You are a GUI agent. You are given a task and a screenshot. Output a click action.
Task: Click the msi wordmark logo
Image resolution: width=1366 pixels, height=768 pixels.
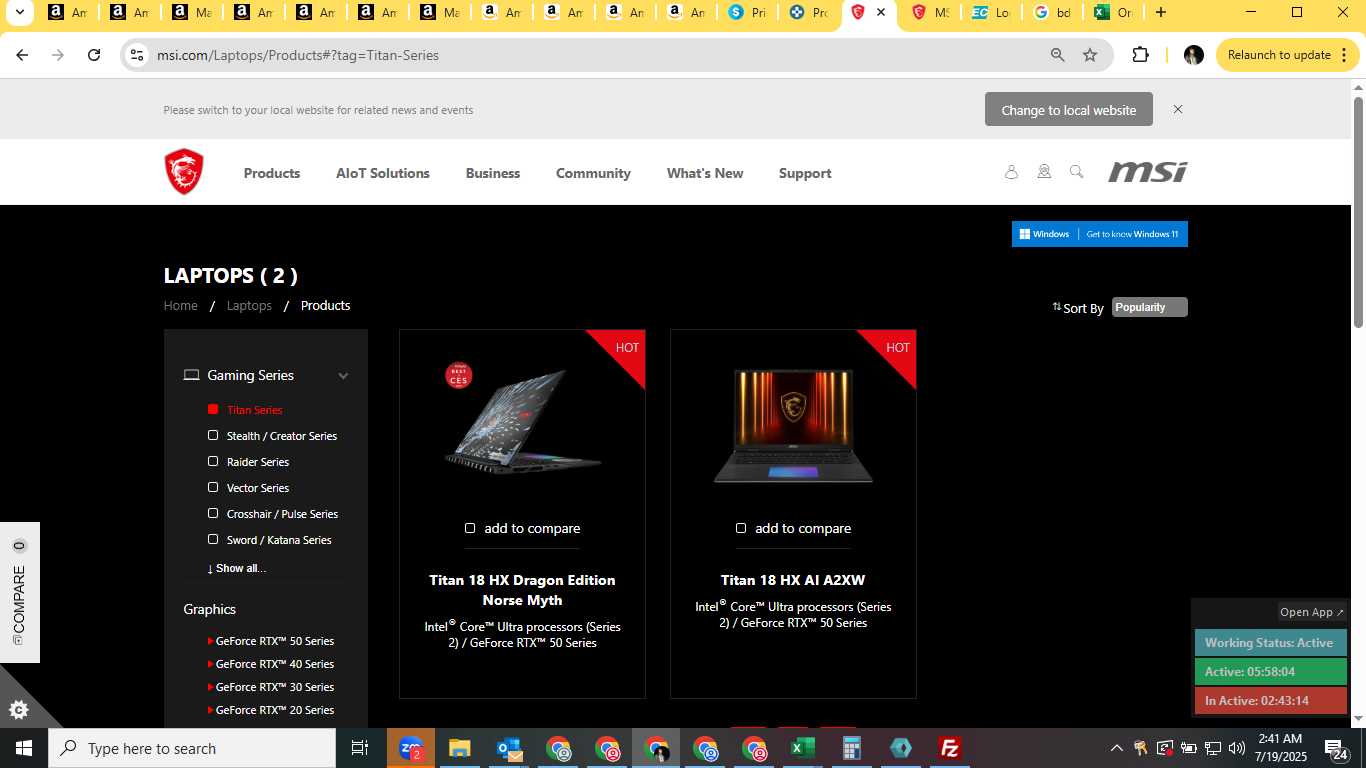(x=1147, y=172)
